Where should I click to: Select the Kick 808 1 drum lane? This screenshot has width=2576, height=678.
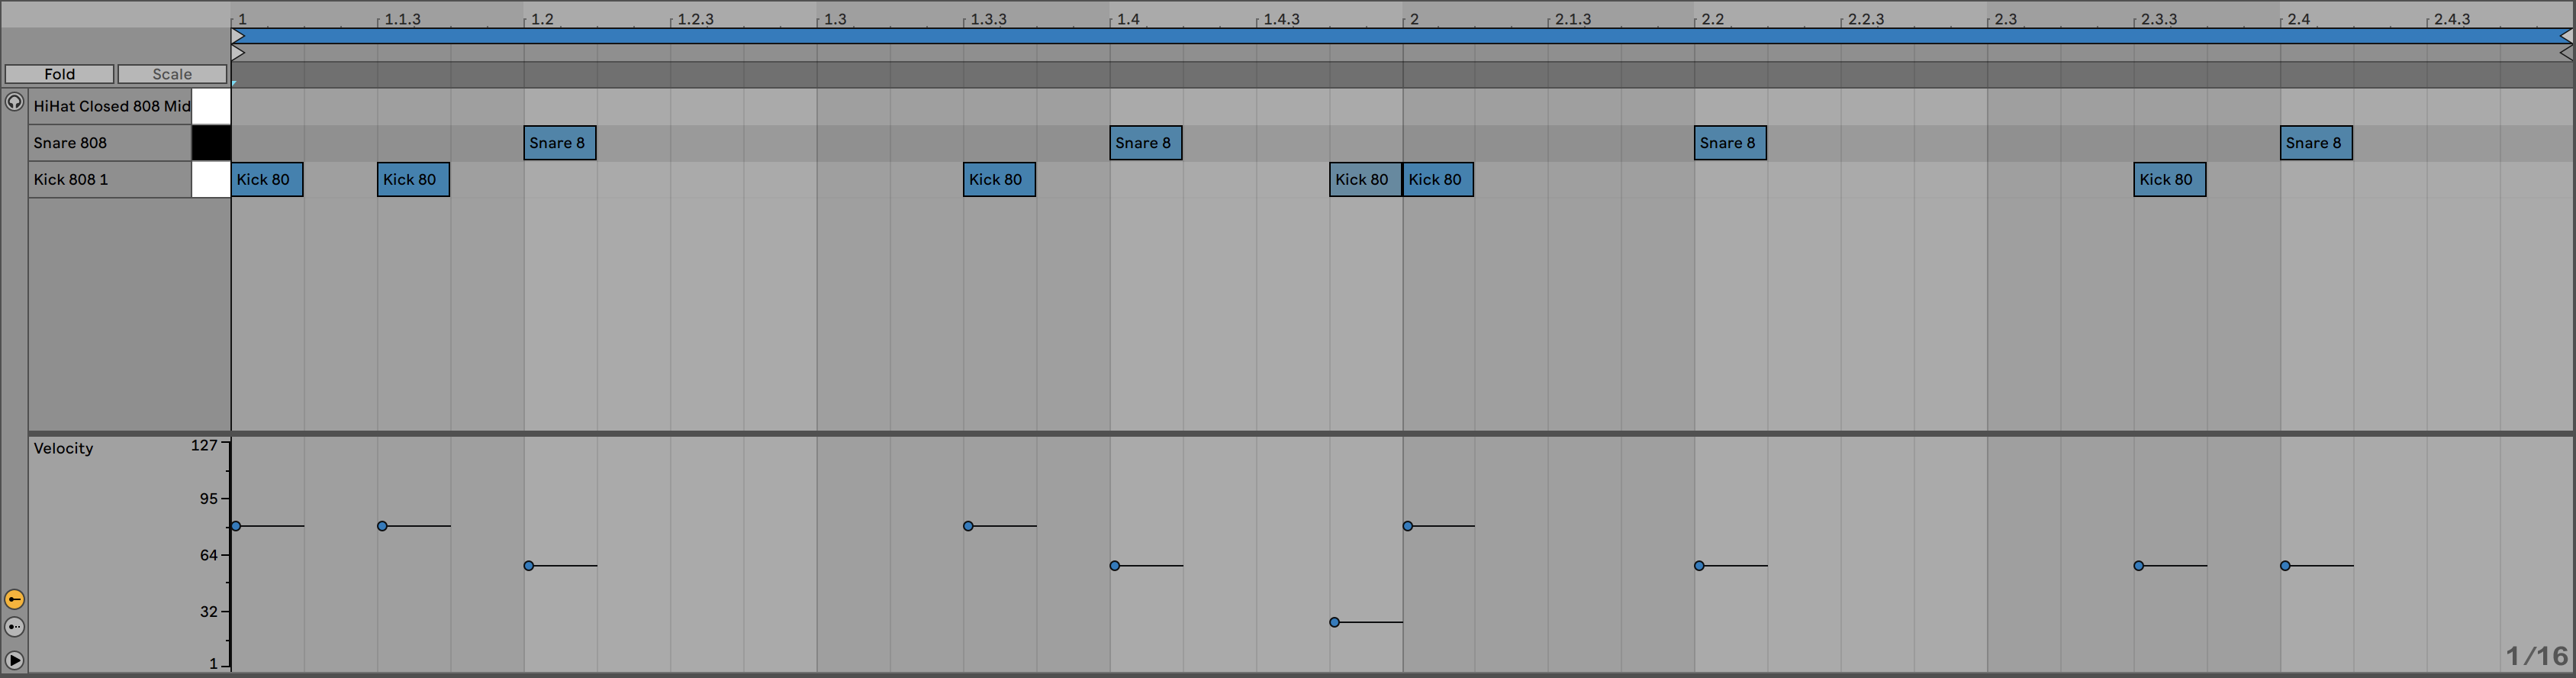(x=110, y=180)
